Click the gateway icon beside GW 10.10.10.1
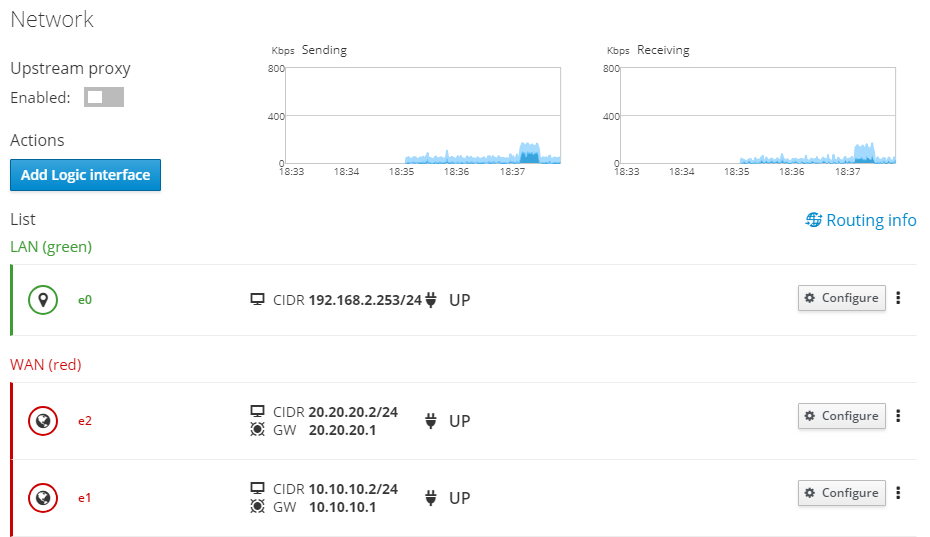 (x=257, y=507)
